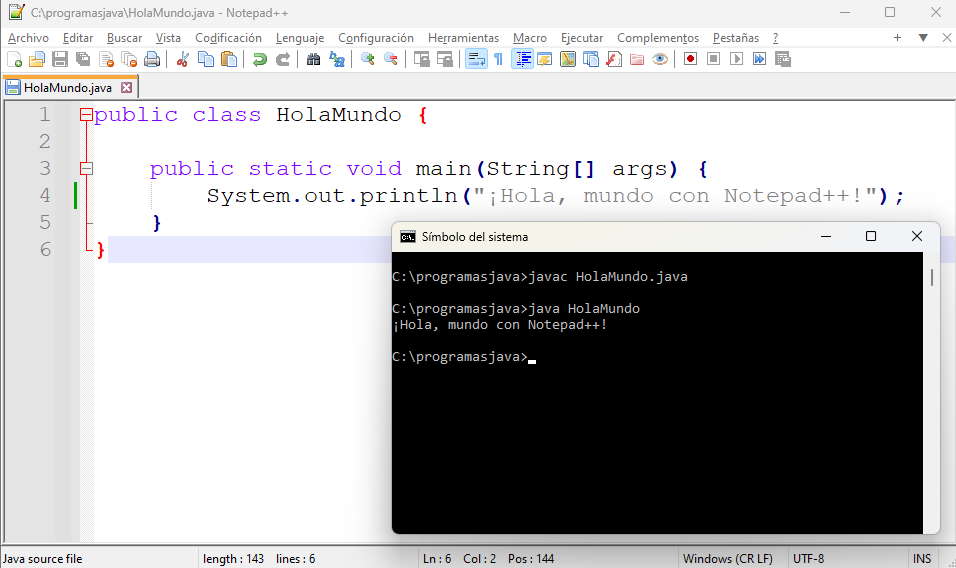Image resolution: width=956 pixels, height=568 pixels.
Task: Collapse the class fold marker on line 1
Action: point(87,115)
